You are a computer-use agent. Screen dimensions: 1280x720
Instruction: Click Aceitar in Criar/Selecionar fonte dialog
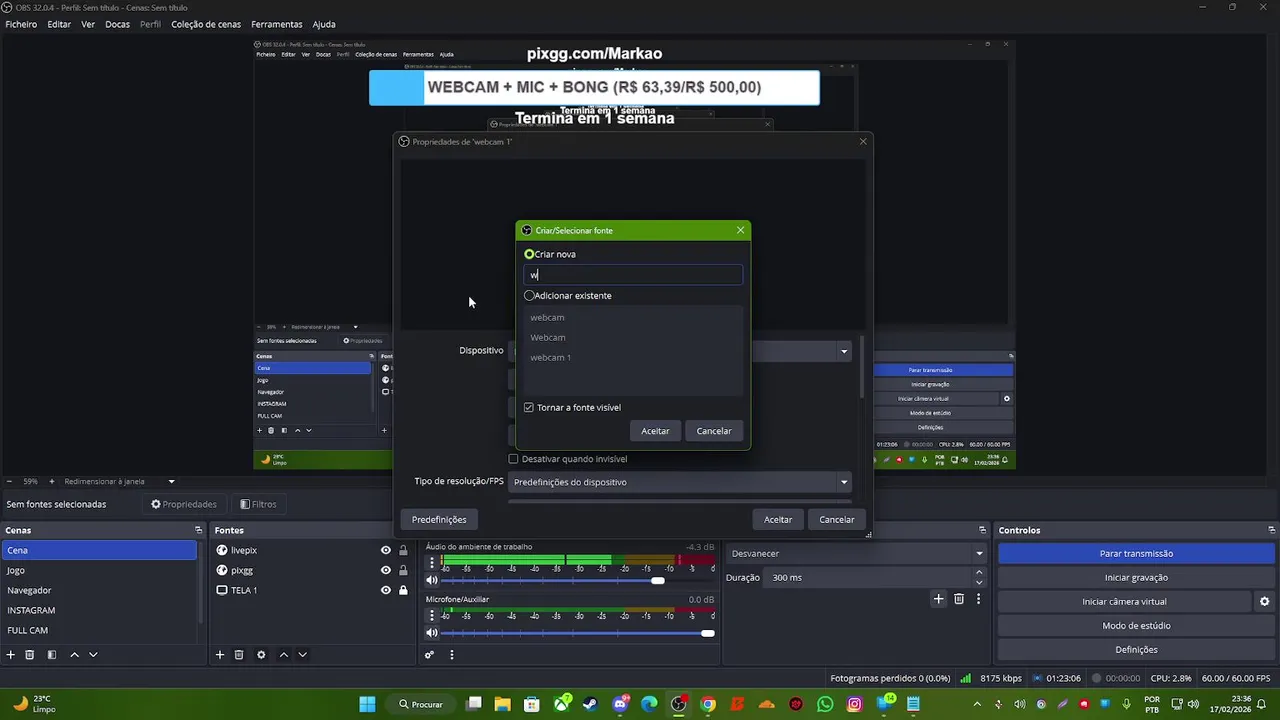point(655,431)
